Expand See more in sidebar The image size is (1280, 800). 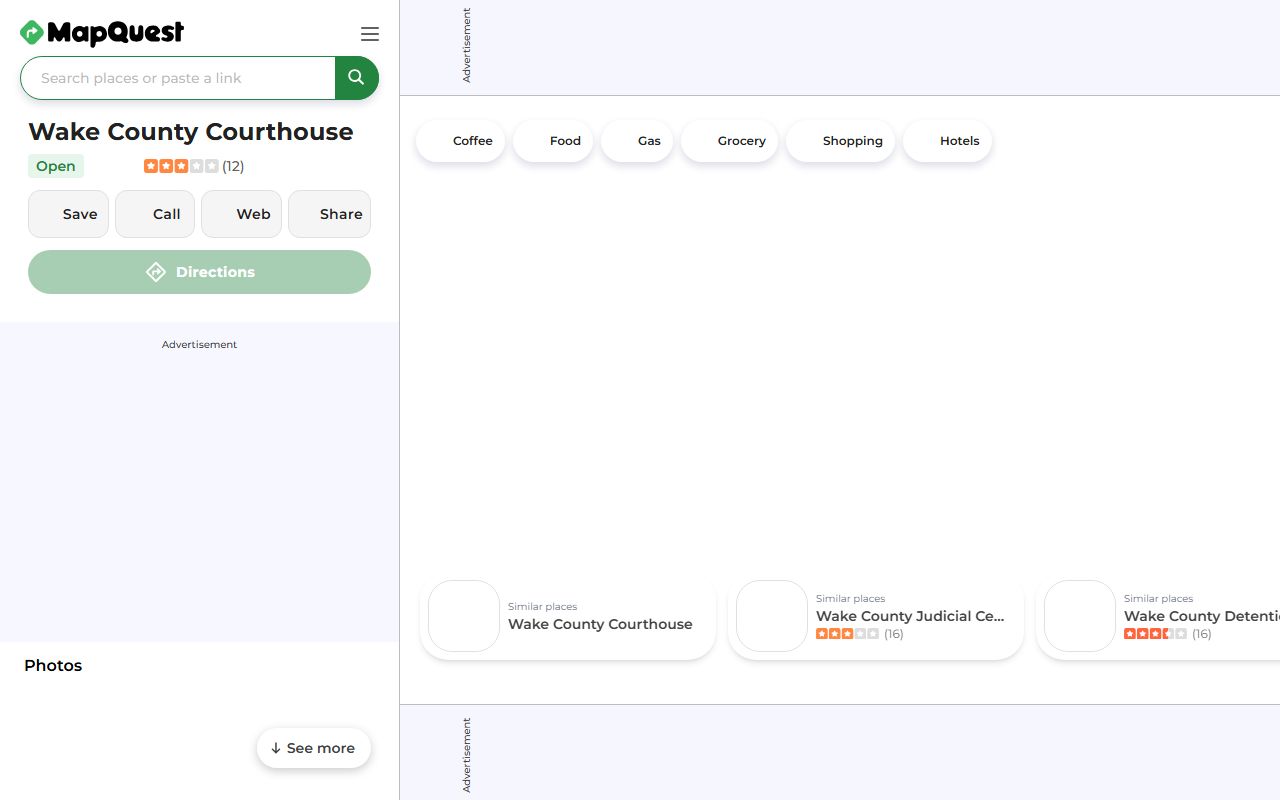point(313,748)
